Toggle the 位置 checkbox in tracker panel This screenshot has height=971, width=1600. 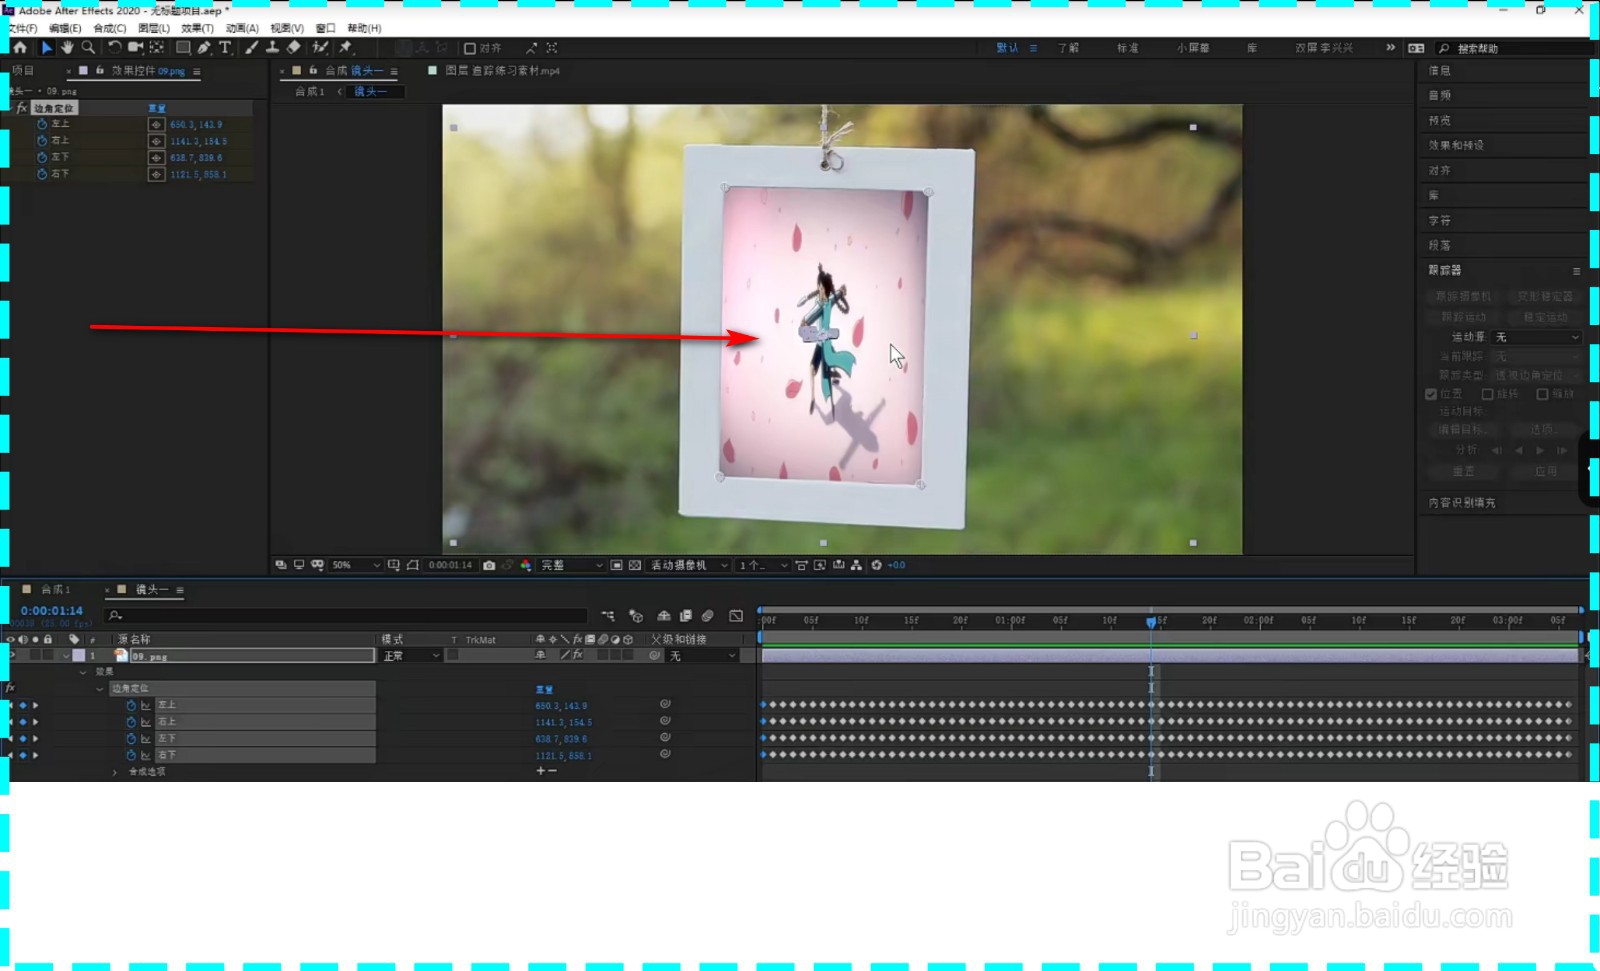click(1431, 394)
